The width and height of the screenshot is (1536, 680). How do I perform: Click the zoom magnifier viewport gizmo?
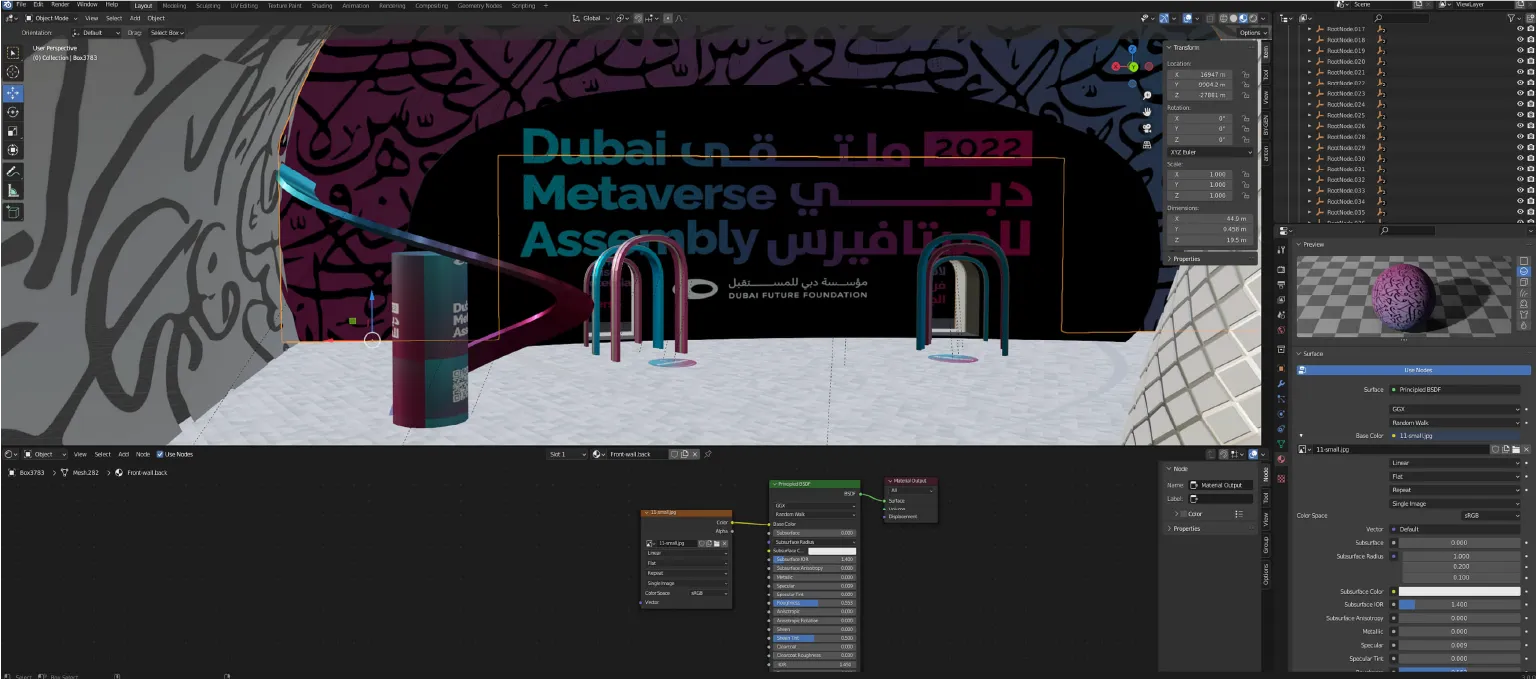[x=1147, y=96]
